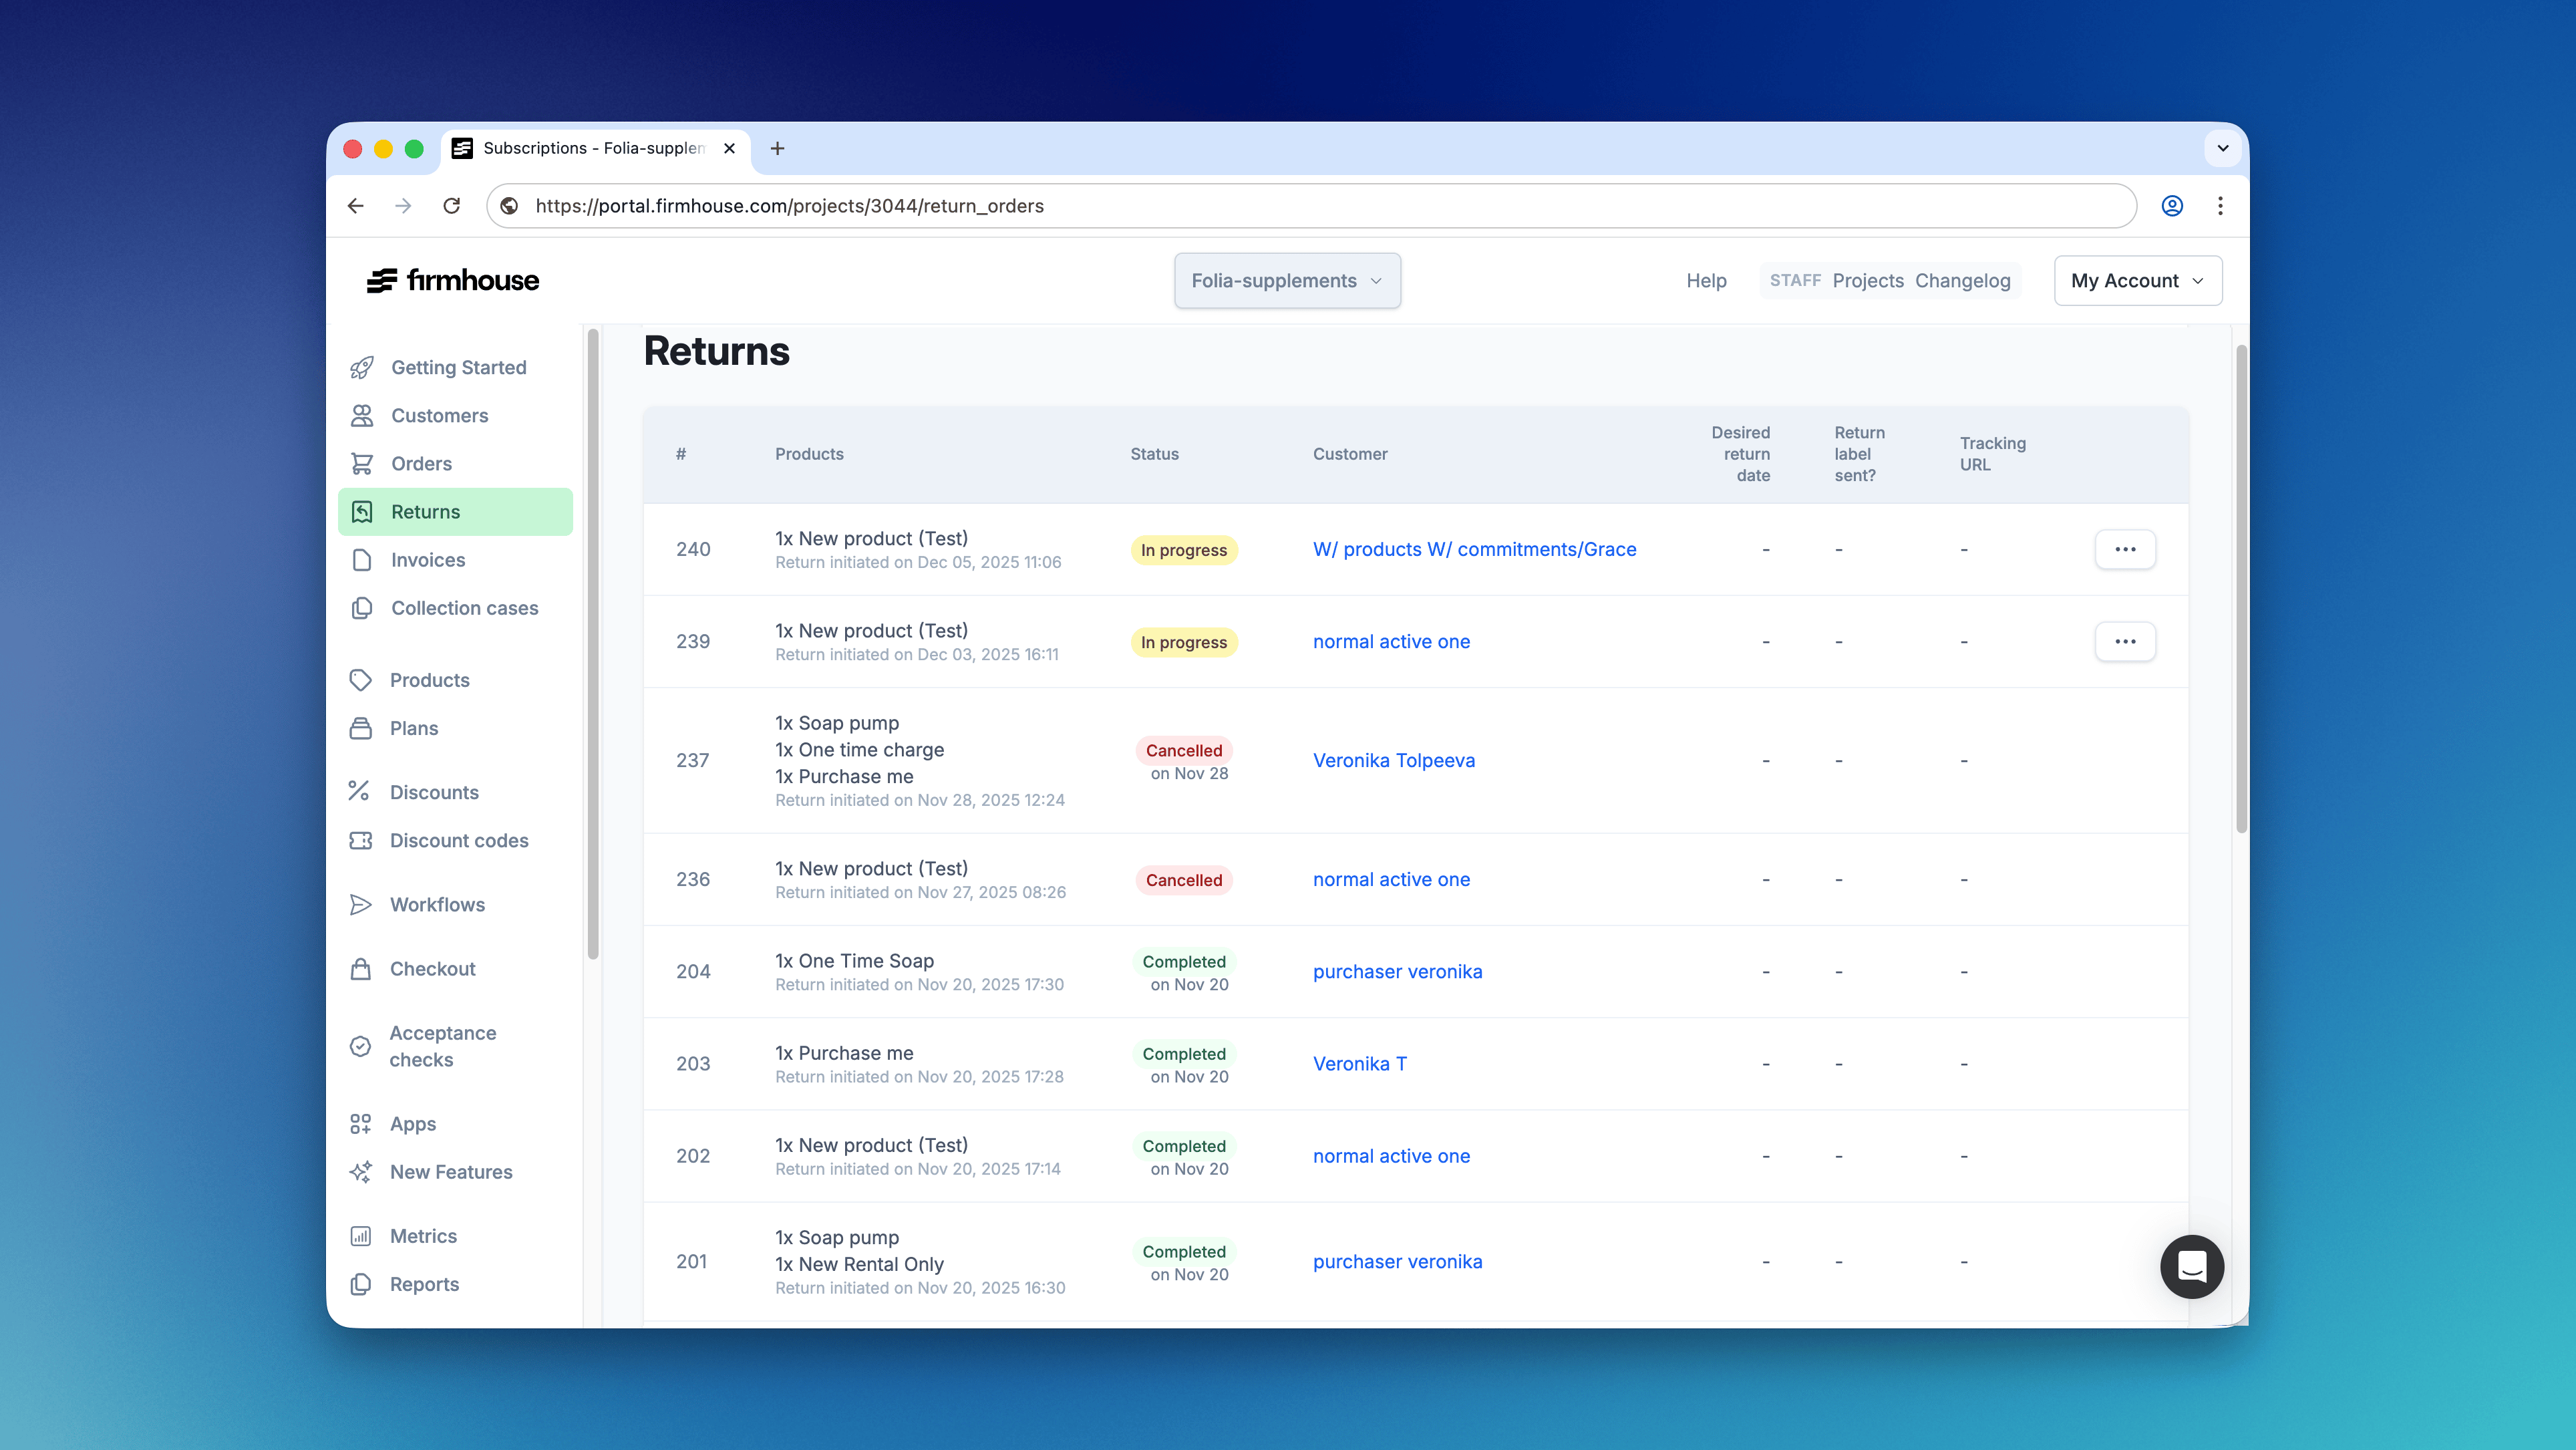Open Products using the tag icon
Viewport: 2576px width, 1450px height.
point(362,679)
